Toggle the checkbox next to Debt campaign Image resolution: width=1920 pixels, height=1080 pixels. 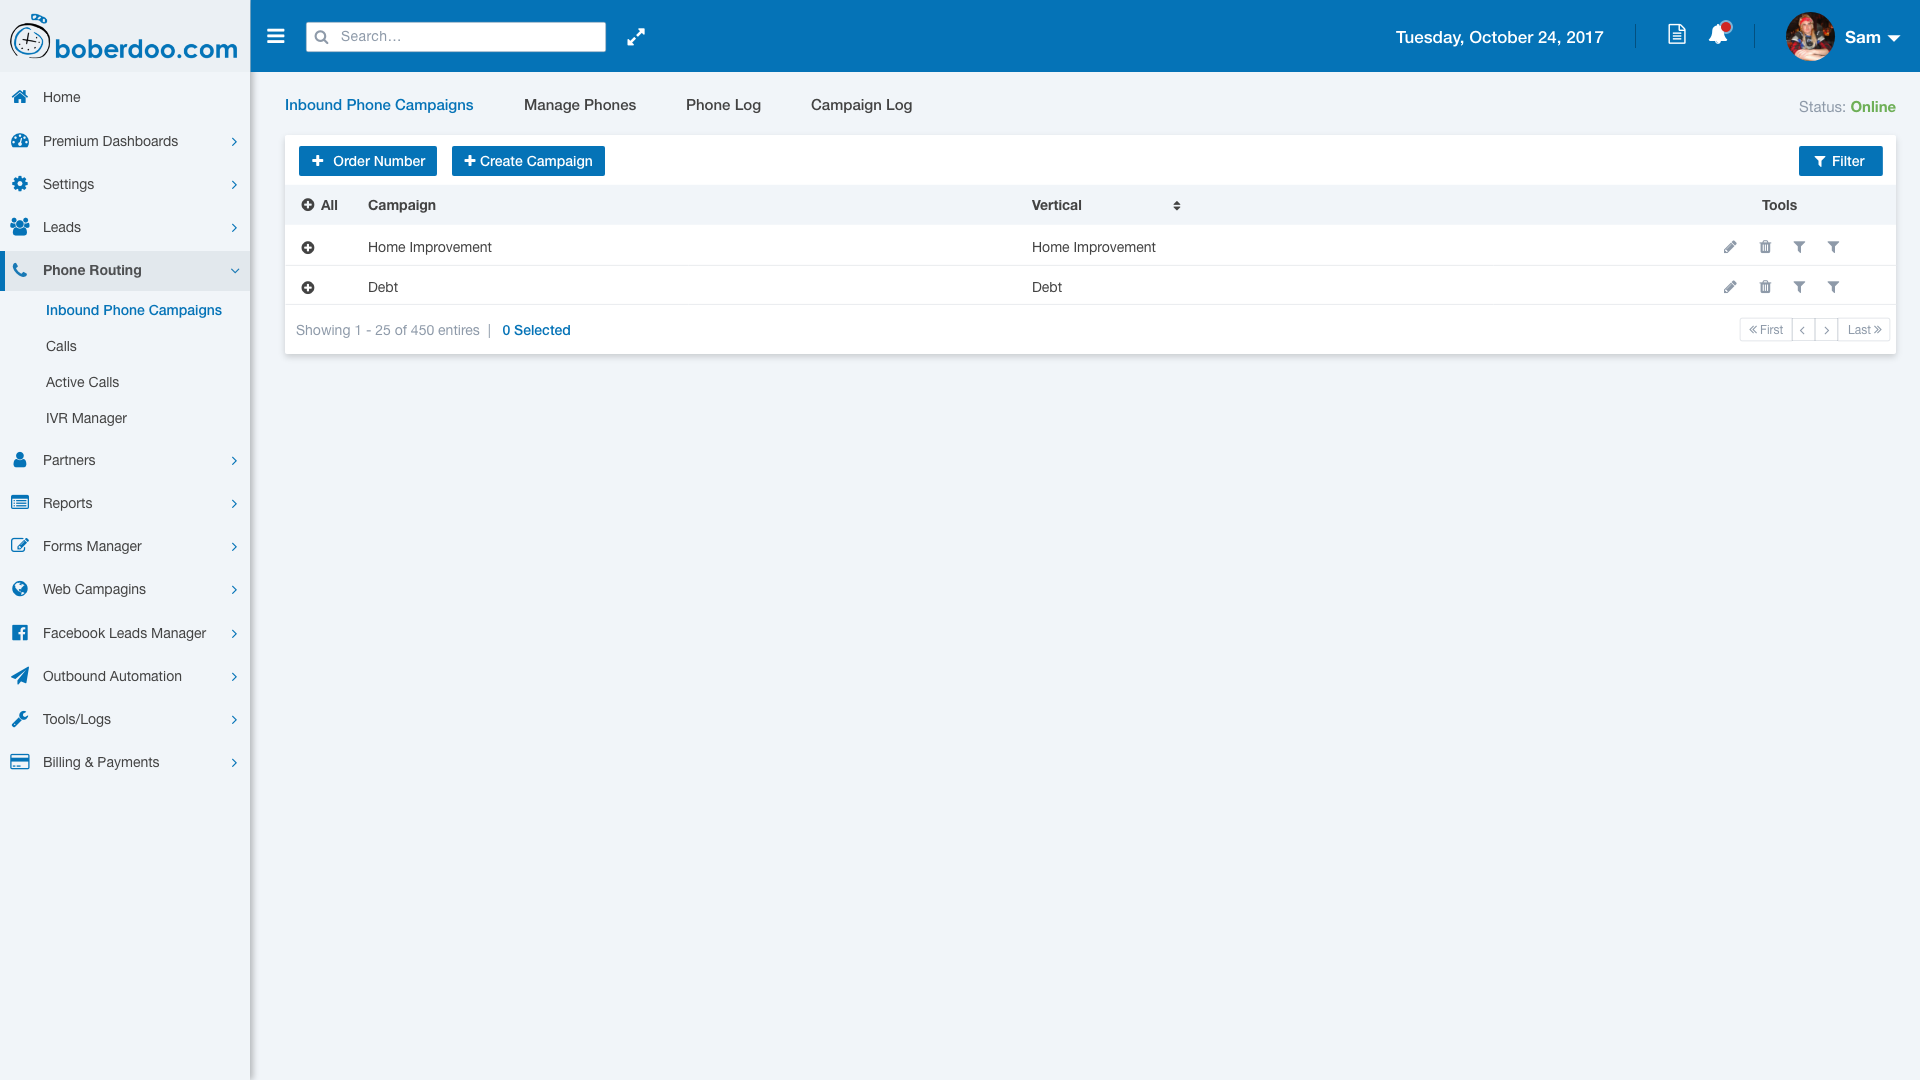point(306,287)
